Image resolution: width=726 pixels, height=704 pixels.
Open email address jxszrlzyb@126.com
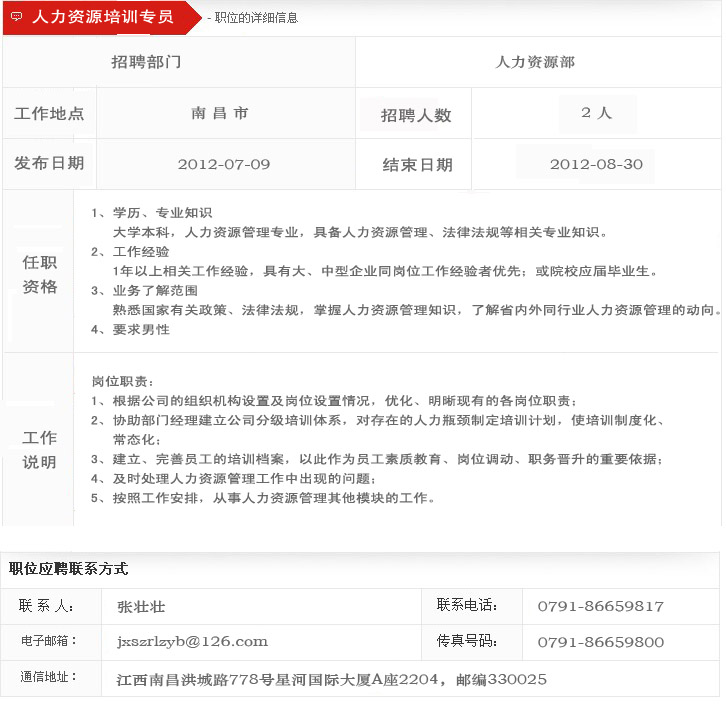tap(192, 641)
